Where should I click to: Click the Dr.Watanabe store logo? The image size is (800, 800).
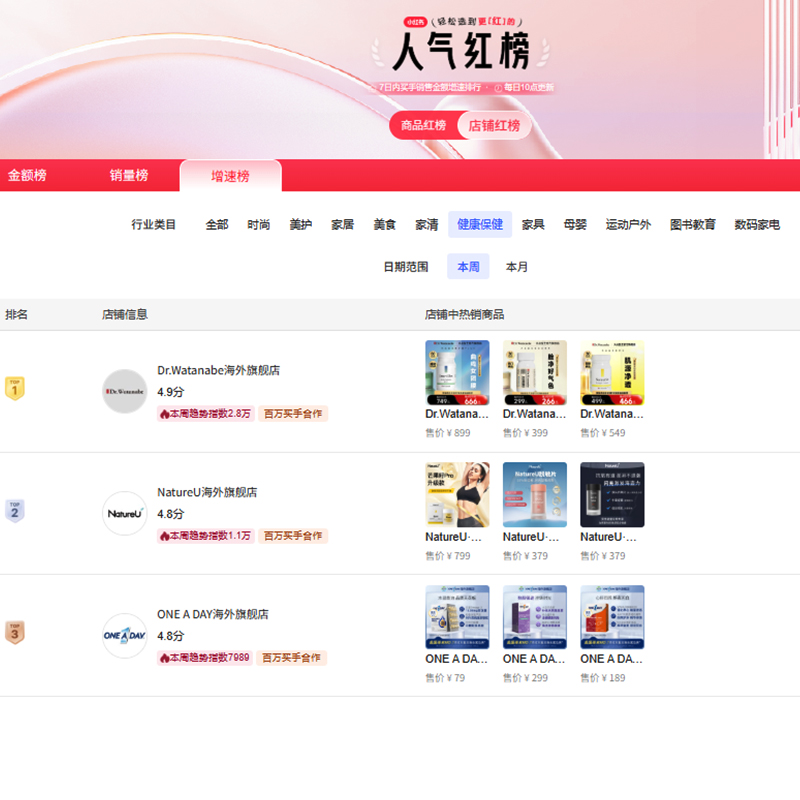[x=125, y=391]
